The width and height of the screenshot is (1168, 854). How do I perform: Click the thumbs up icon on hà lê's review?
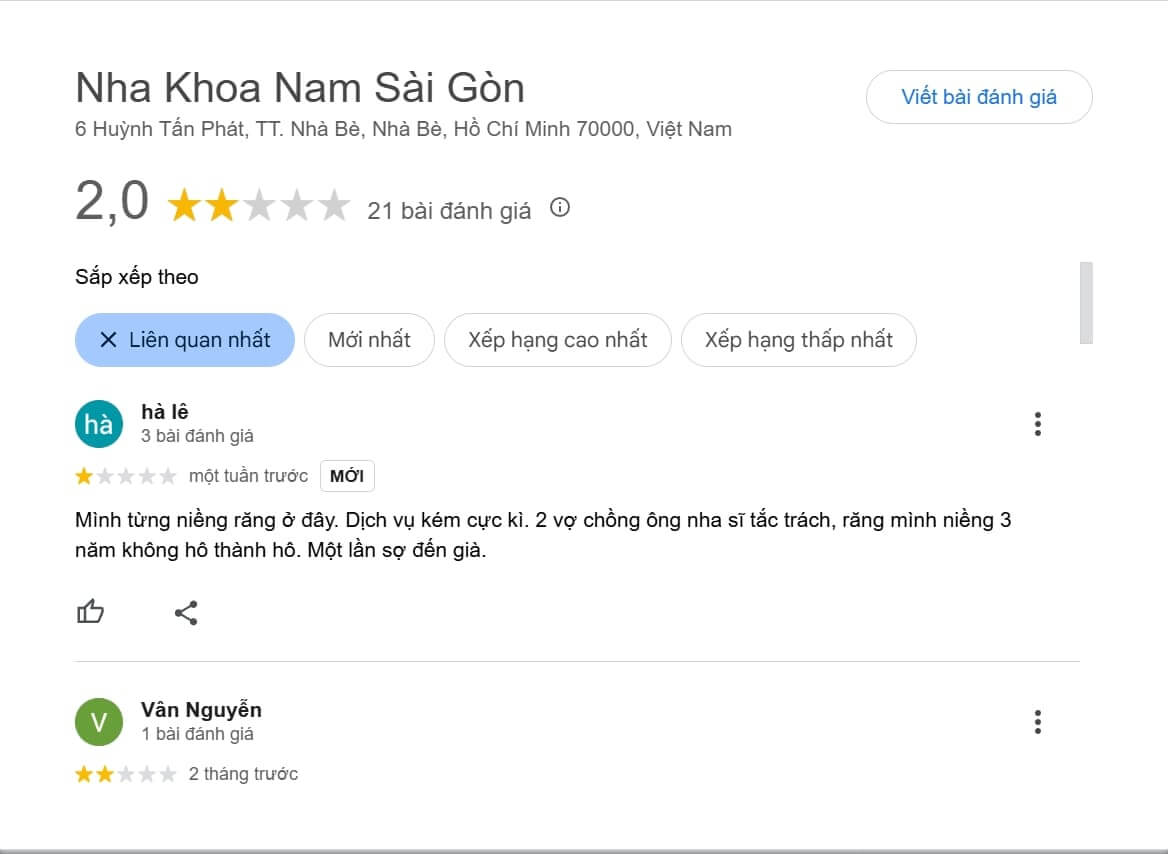(x=90, y=612)
